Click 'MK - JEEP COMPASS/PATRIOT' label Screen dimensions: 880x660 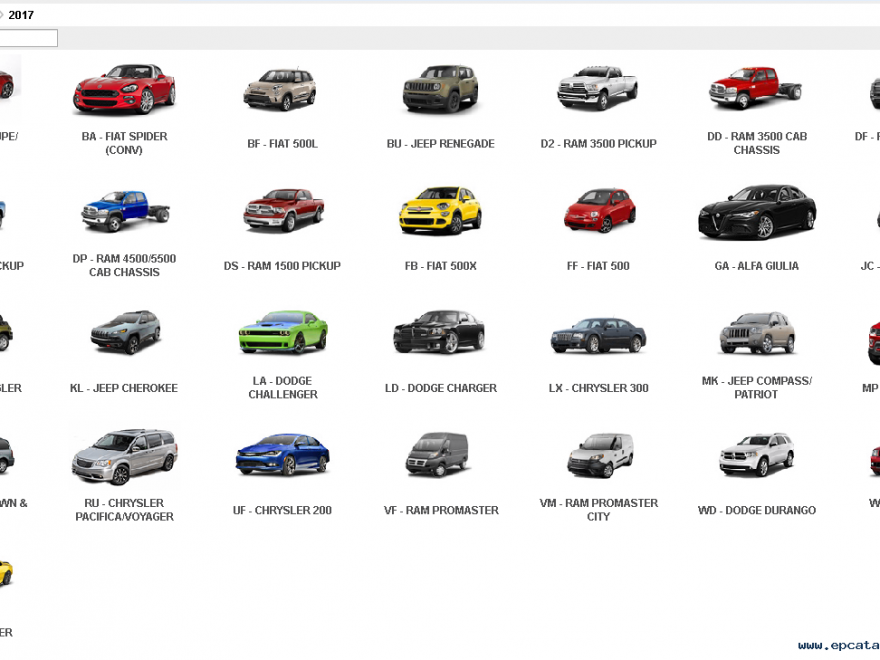756,388
